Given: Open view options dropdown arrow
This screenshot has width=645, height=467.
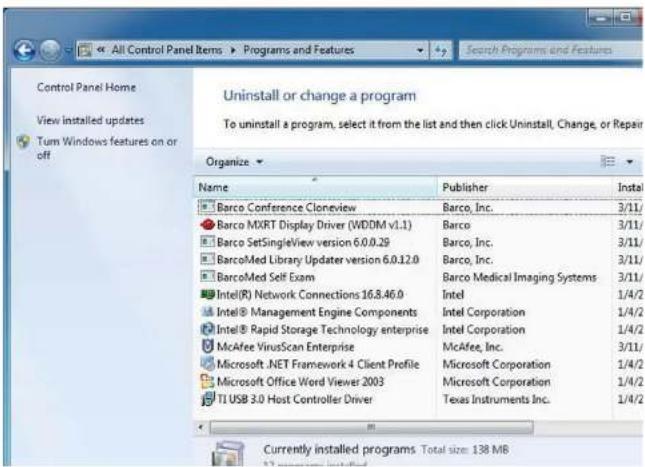Looking at the screenshot, I should click(629, 162).
